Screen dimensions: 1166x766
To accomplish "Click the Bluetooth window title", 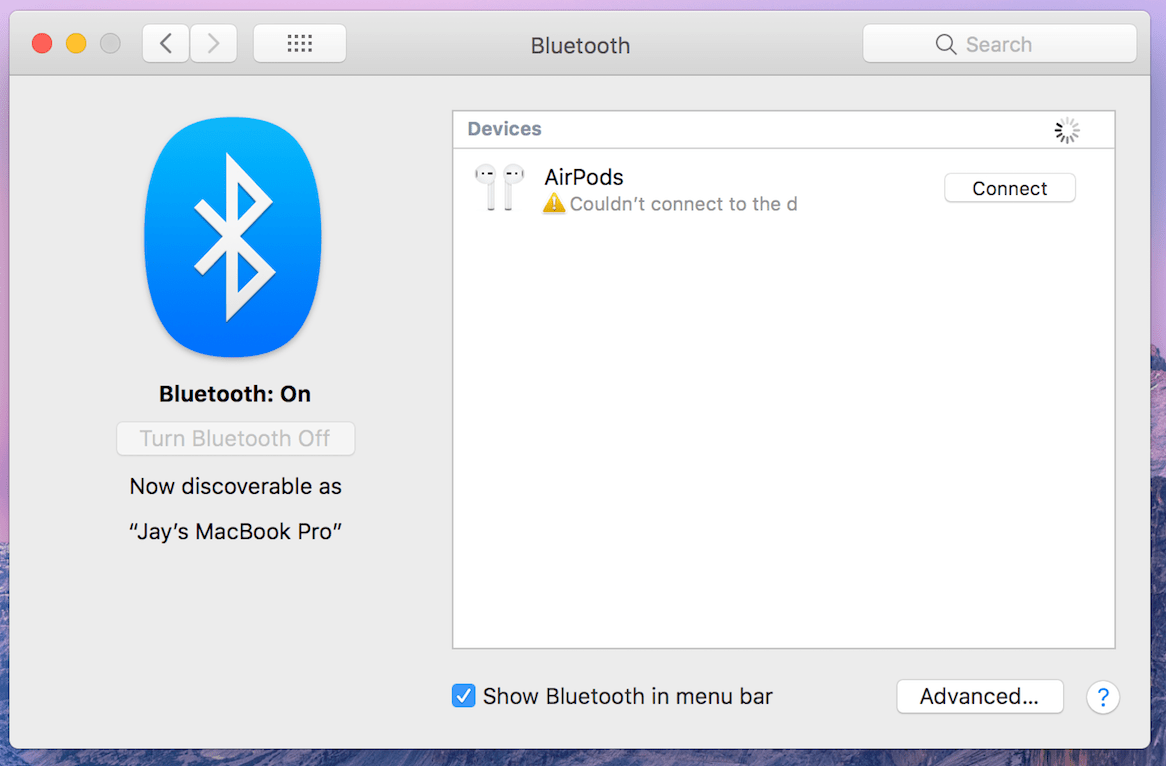I will coord(580,45).
